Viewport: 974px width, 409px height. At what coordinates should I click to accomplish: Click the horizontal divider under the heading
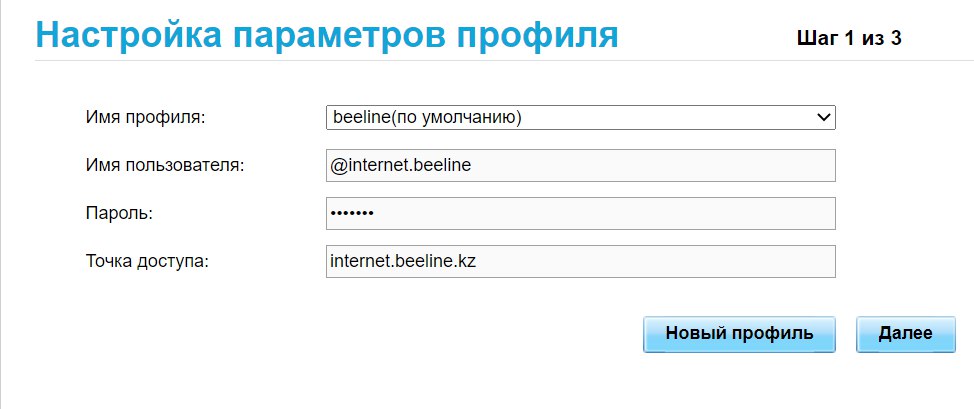click(500, 60)
